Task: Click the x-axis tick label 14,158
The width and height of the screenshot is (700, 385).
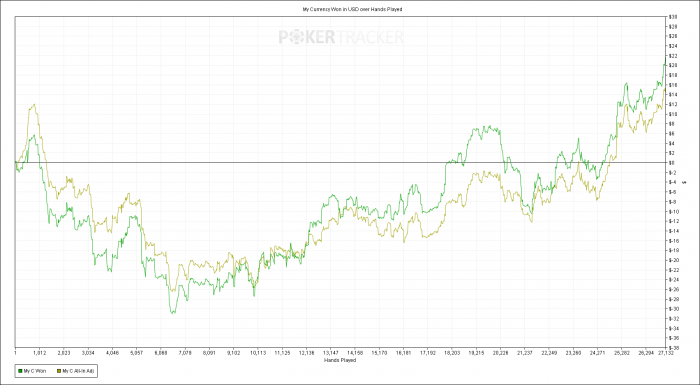Action: pyautogui.click(x=355, y=352)
